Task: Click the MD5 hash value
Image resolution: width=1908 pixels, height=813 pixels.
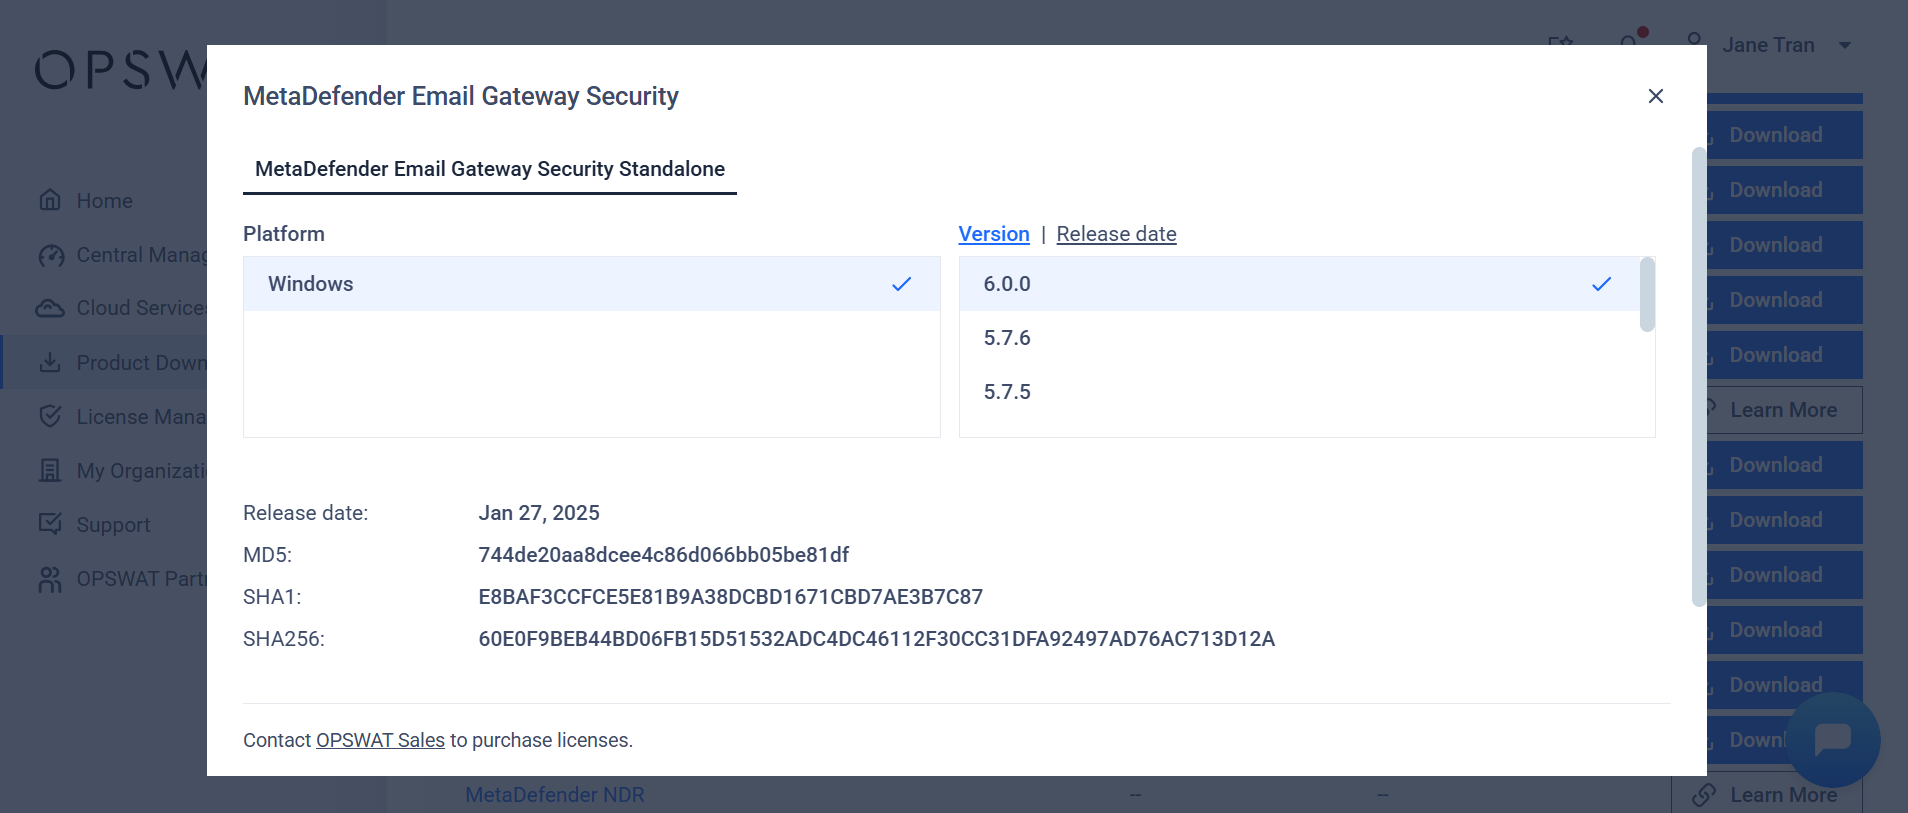Action: coord(663,555)
